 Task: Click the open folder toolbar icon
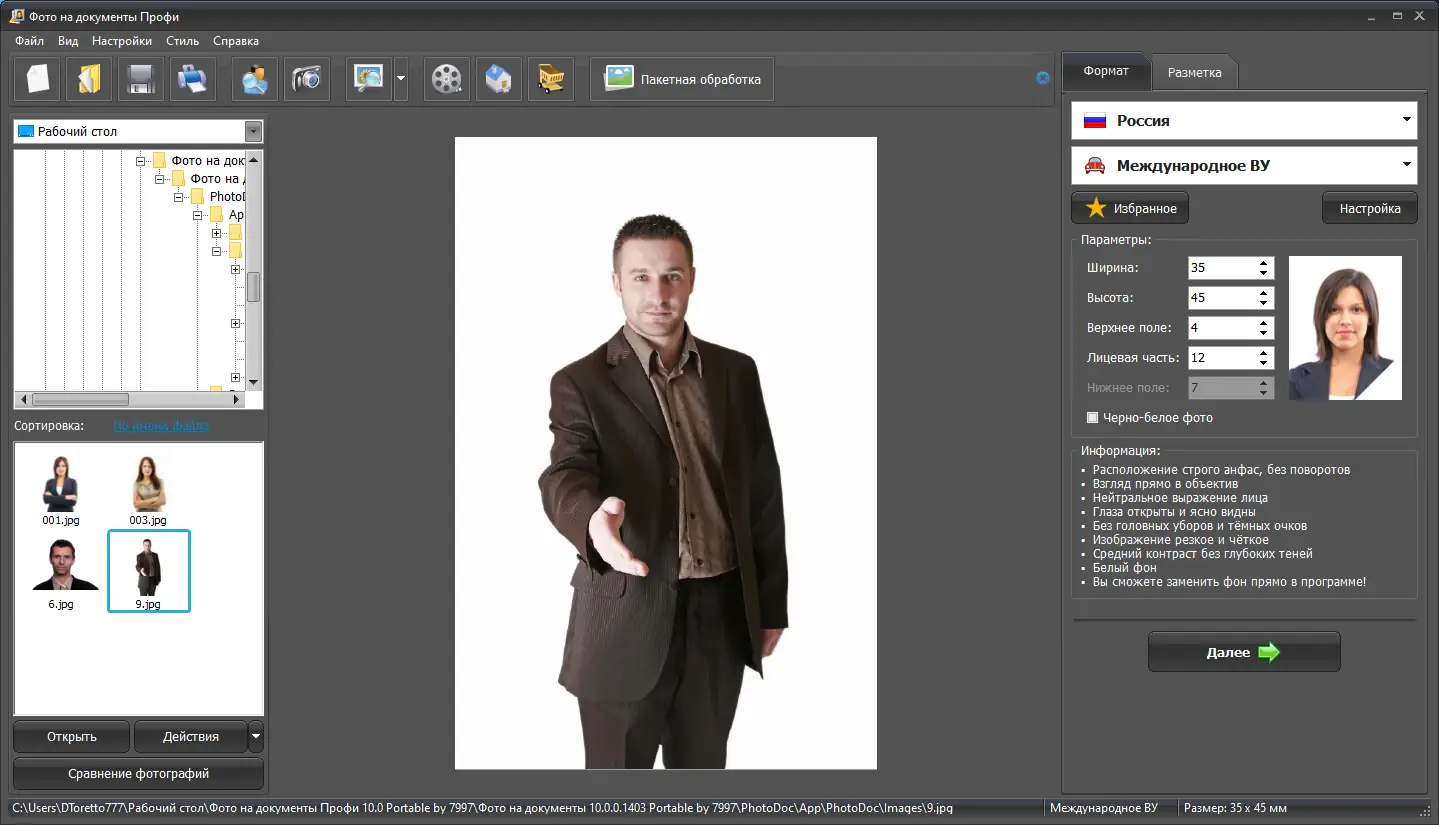coord(89,79)
